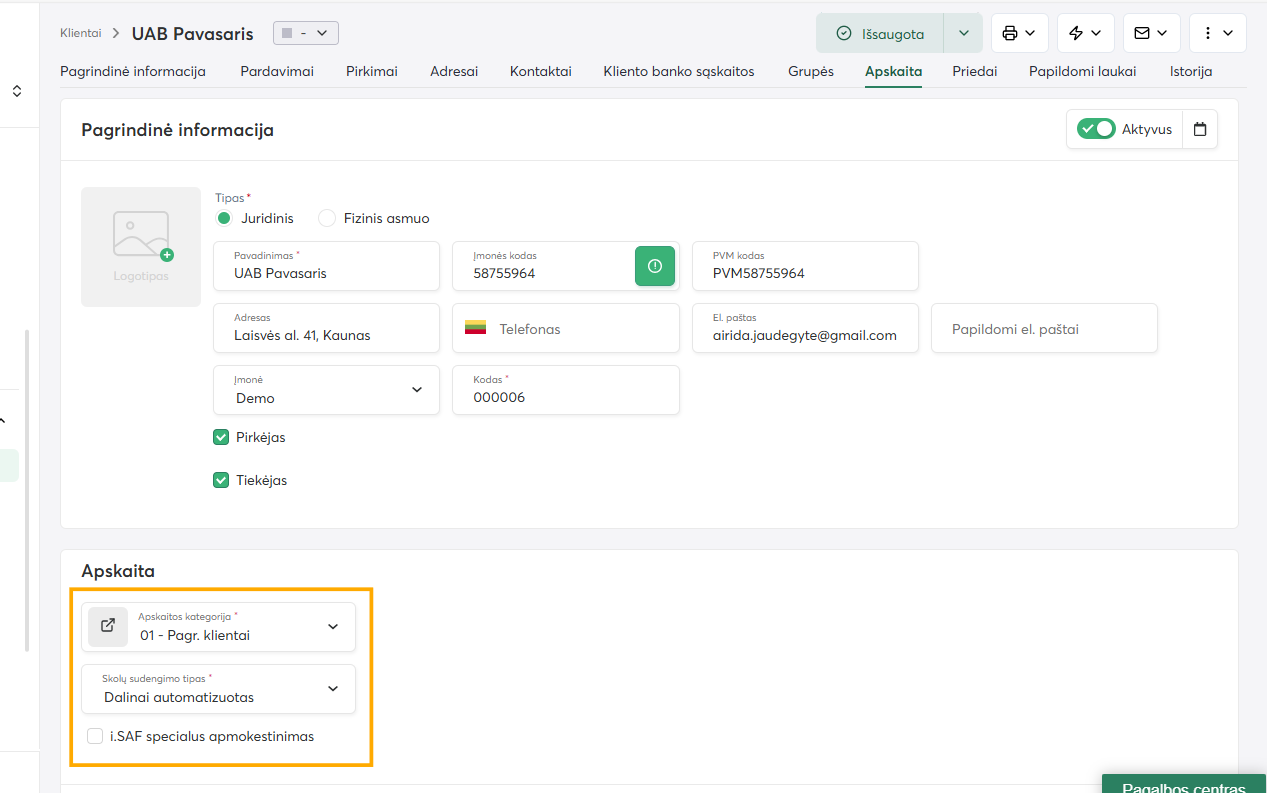Click the Išsaugota save button
The width and height of the screenshot is (1267, 793).
point(880,33)
